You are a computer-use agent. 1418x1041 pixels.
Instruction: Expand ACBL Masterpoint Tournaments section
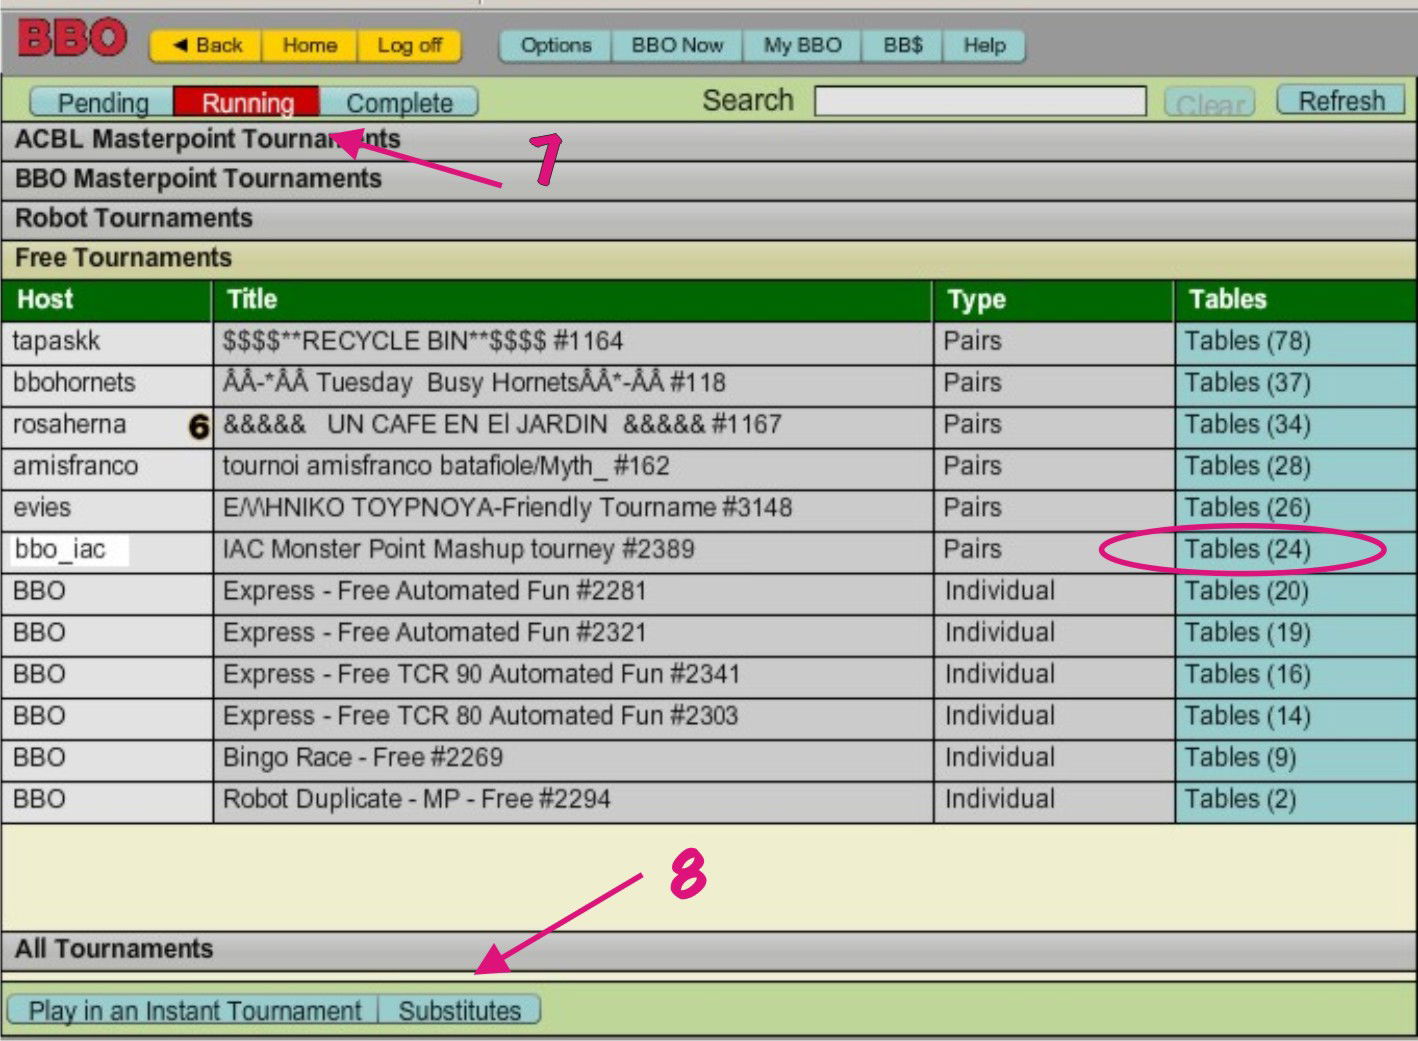pos(709,140)
